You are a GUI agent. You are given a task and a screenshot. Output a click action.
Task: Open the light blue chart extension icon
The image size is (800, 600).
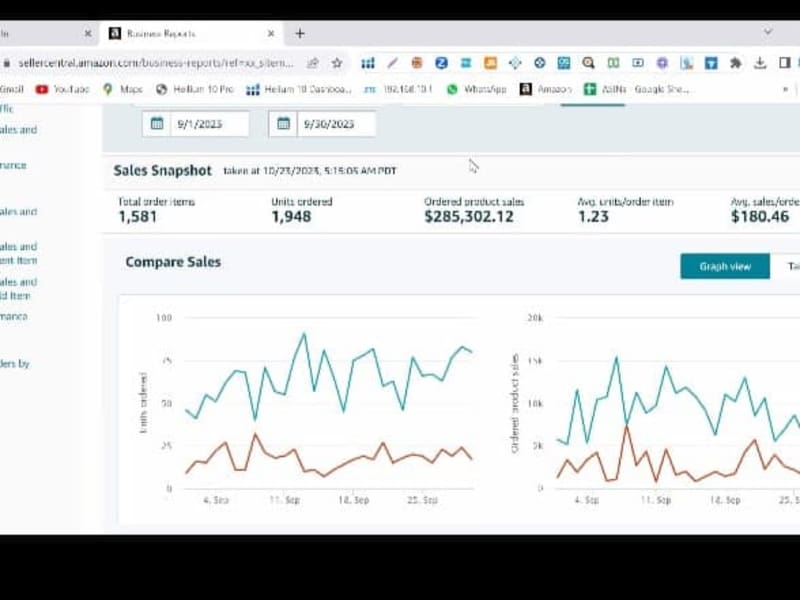686,63
